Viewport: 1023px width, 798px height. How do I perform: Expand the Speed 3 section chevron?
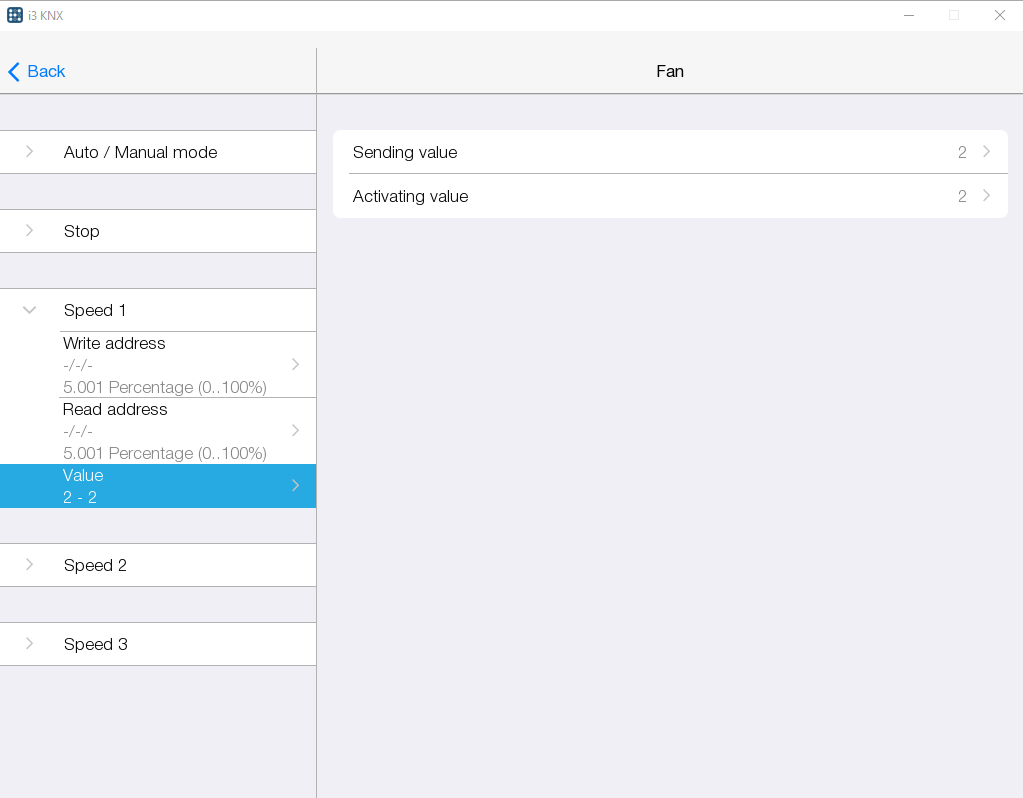[x=30, y=644]
